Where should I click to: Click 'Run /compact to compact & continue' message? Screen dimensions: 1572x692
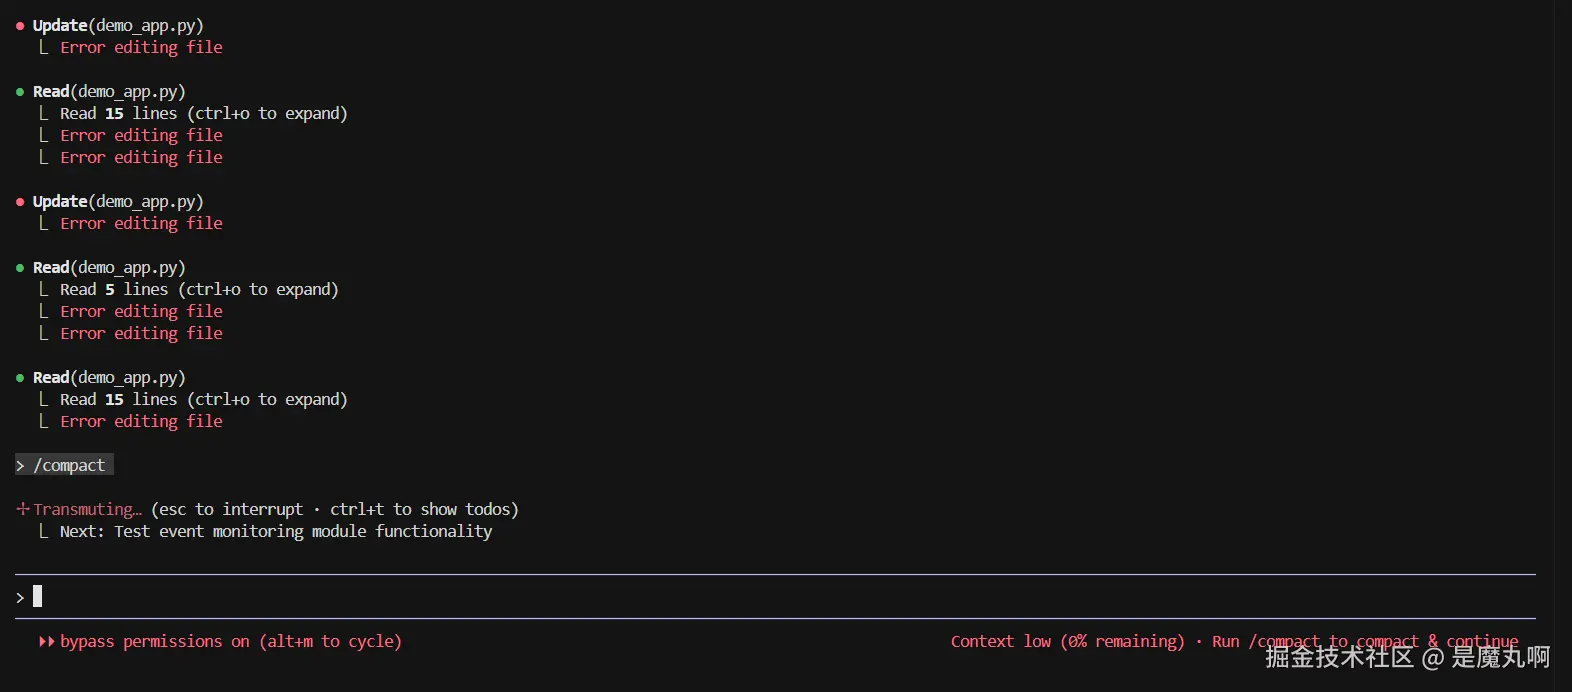coord(1364,642)
